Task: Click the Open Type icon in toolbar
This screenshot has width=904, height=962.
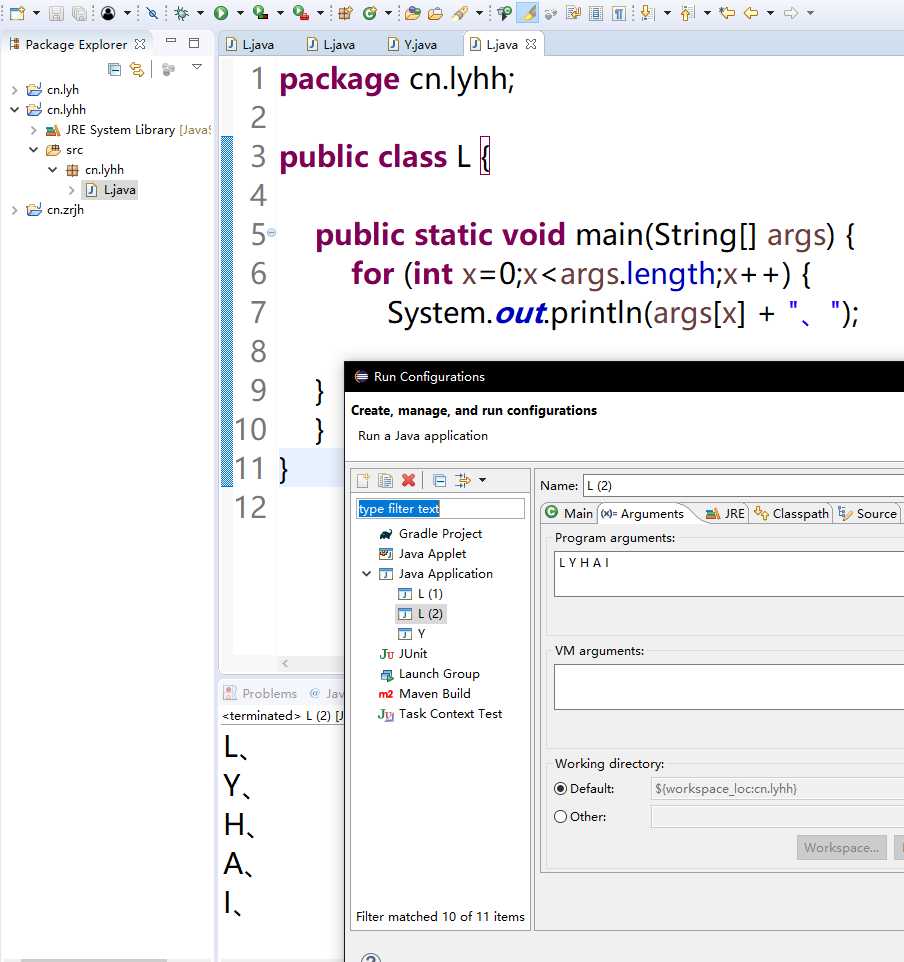Action: click(413, 13)
